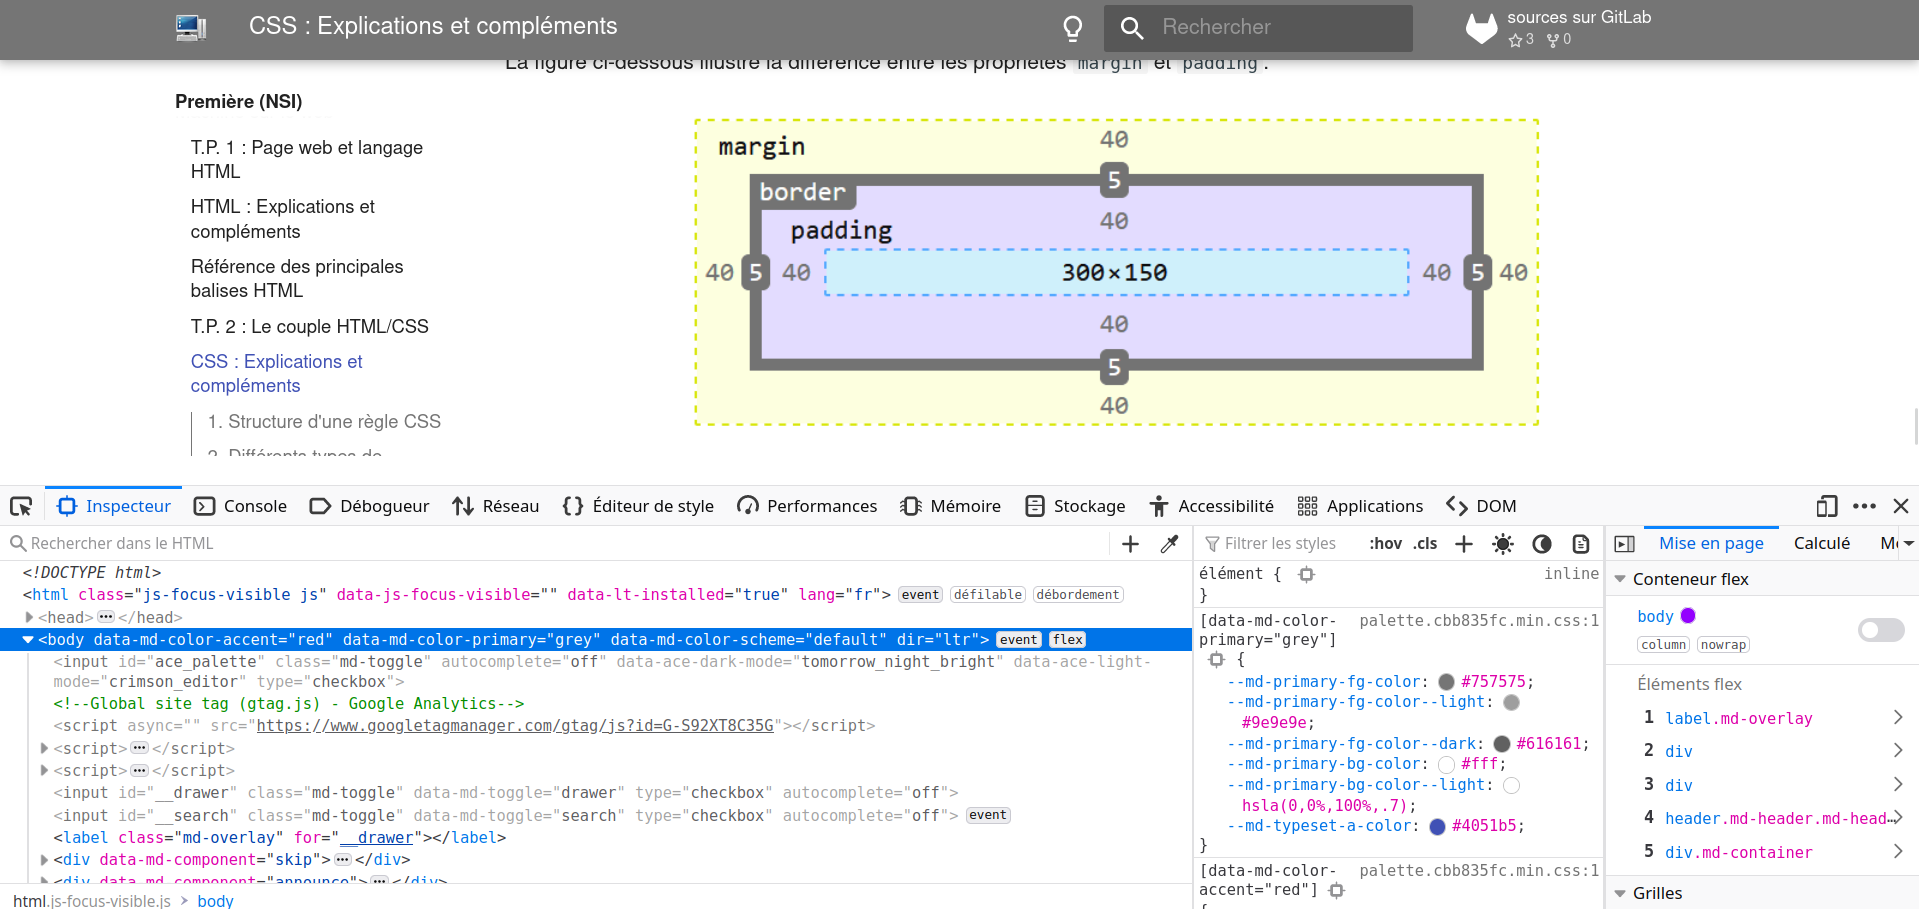
Task: Toggle the .cls class panel
Action: tap(1425, 544)
